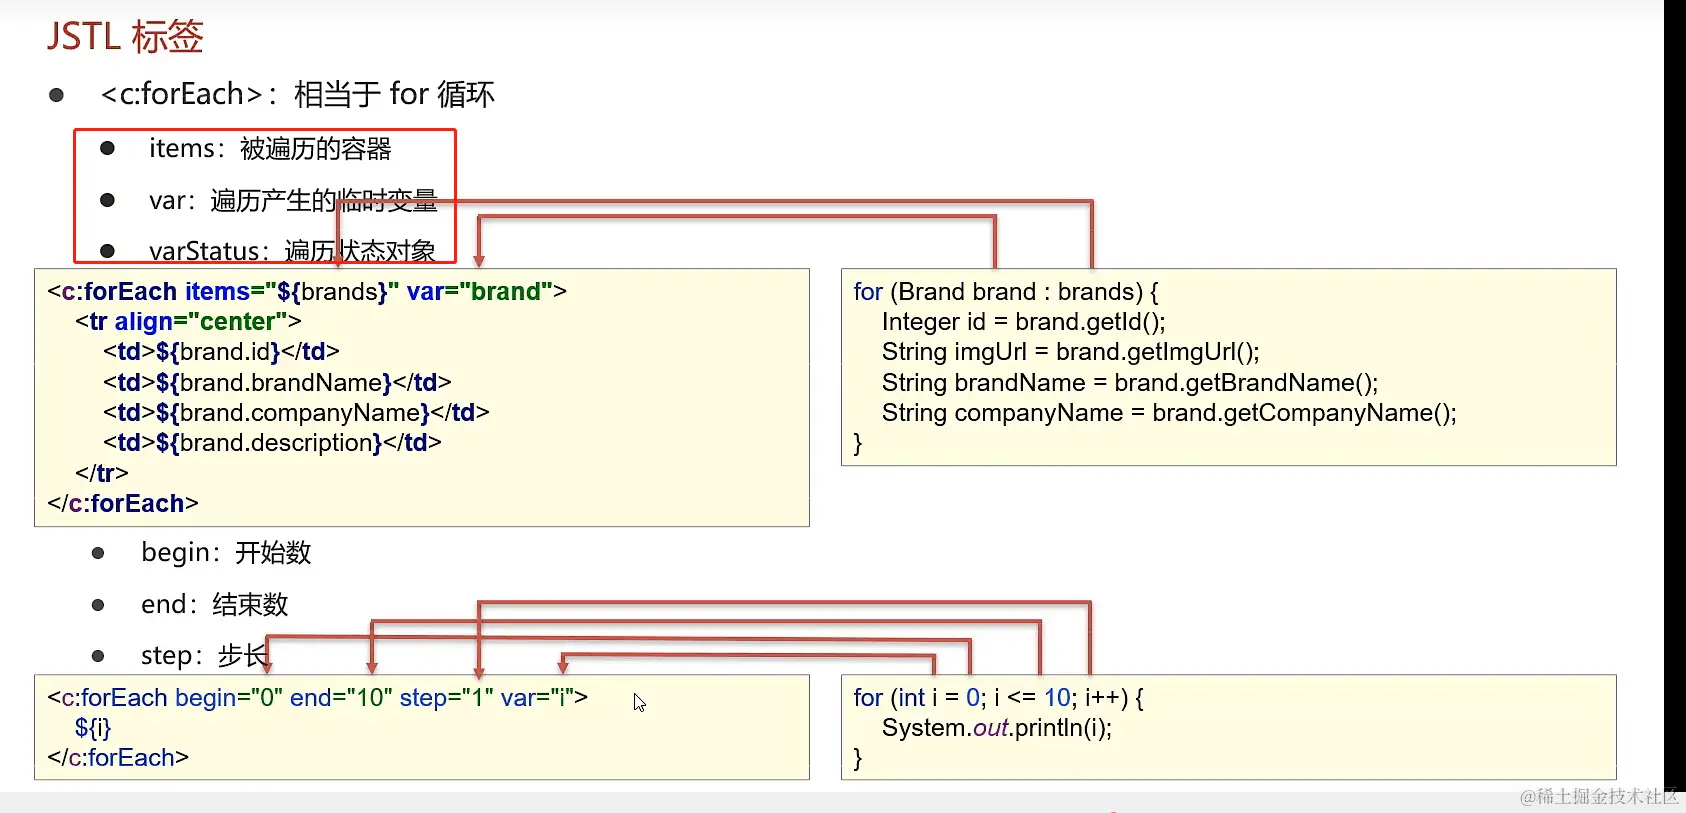This screenshot has width=1686, height=813.
Task: Click the <c:forEach items="${brands}" var="brand"> line
Action: tap(307, 291)
